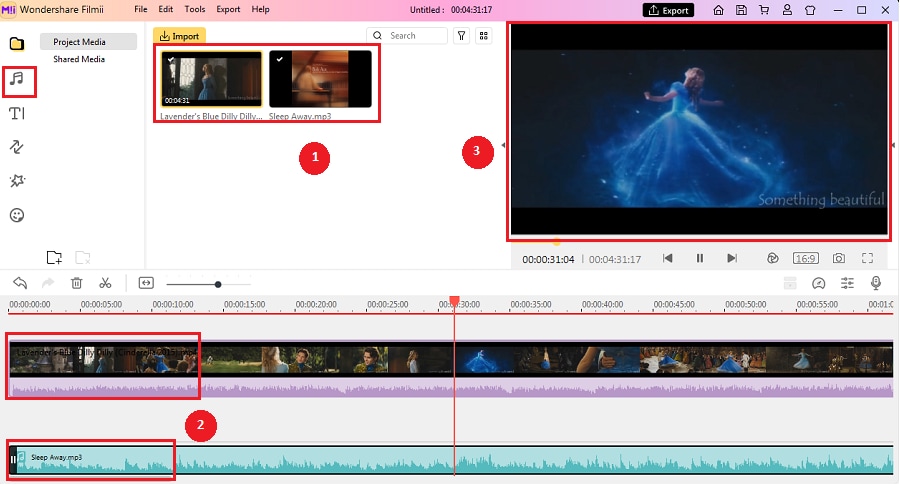Image resolution: width=900 pixels, height=485 pixels.
Task: Click the black Export button
Action: [x=668, y=10]
